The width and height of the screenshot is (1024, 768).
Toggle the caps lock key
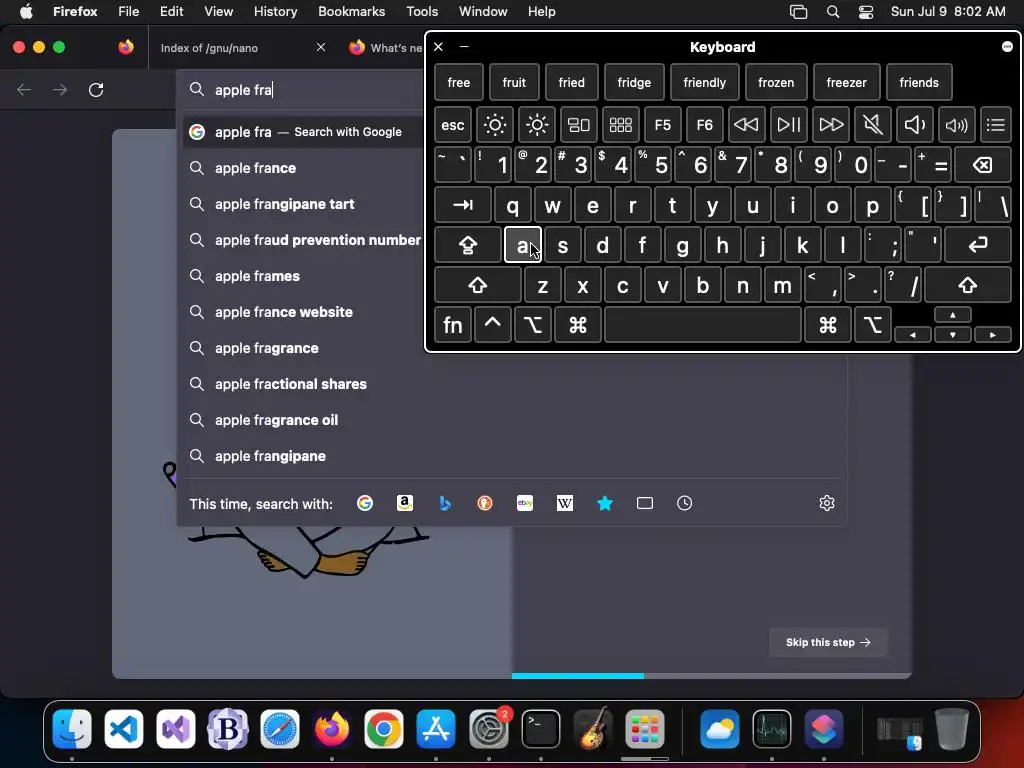click(468, 245)
